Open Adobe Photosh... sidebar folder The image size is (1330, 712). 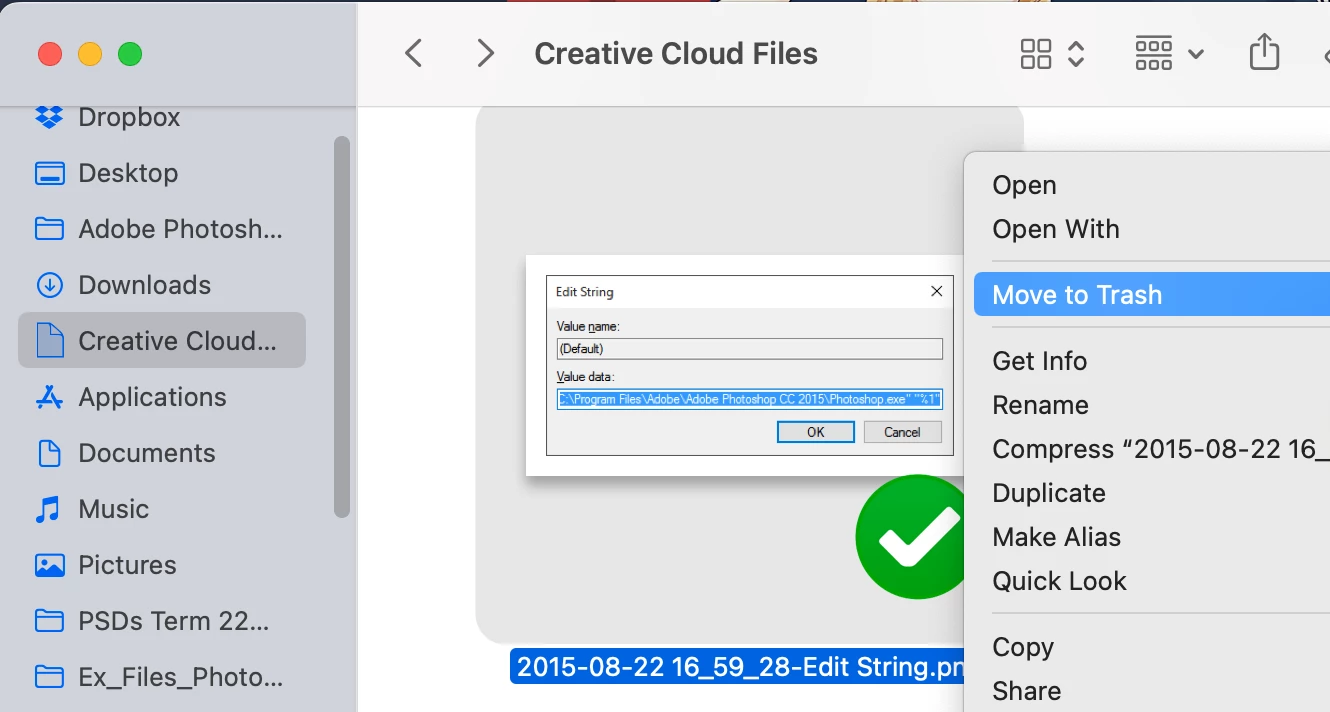tap(181, 229)
